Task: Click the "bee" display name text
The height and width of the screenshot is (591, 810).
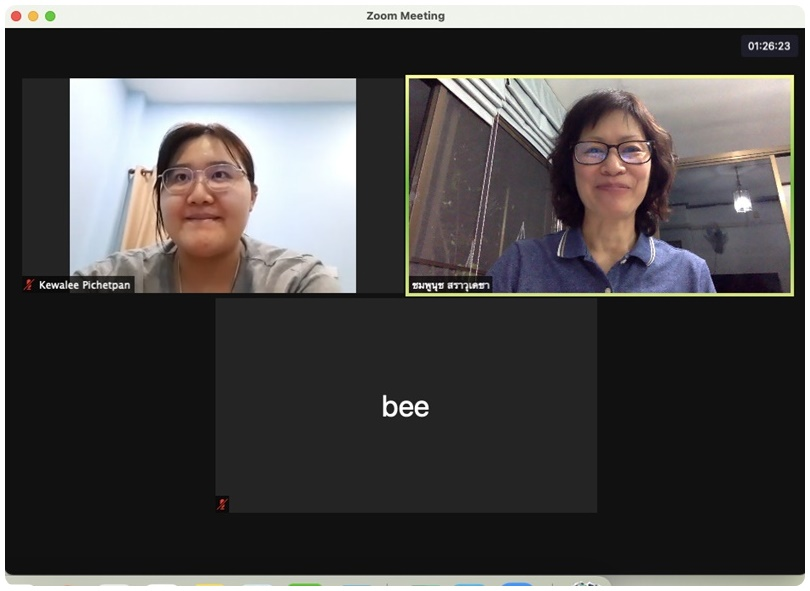Action: tap(405, 406)
